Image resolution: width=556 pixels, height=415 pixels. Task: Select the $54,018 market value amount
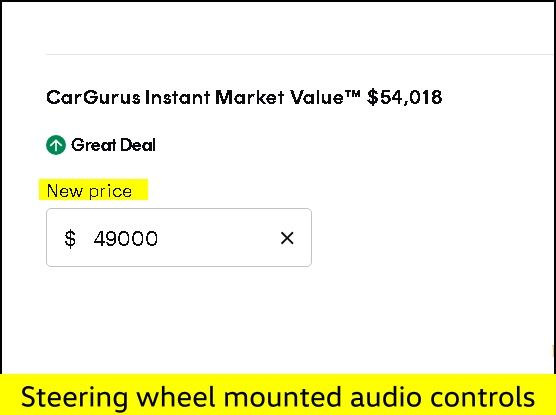click(x=405, y=97)
